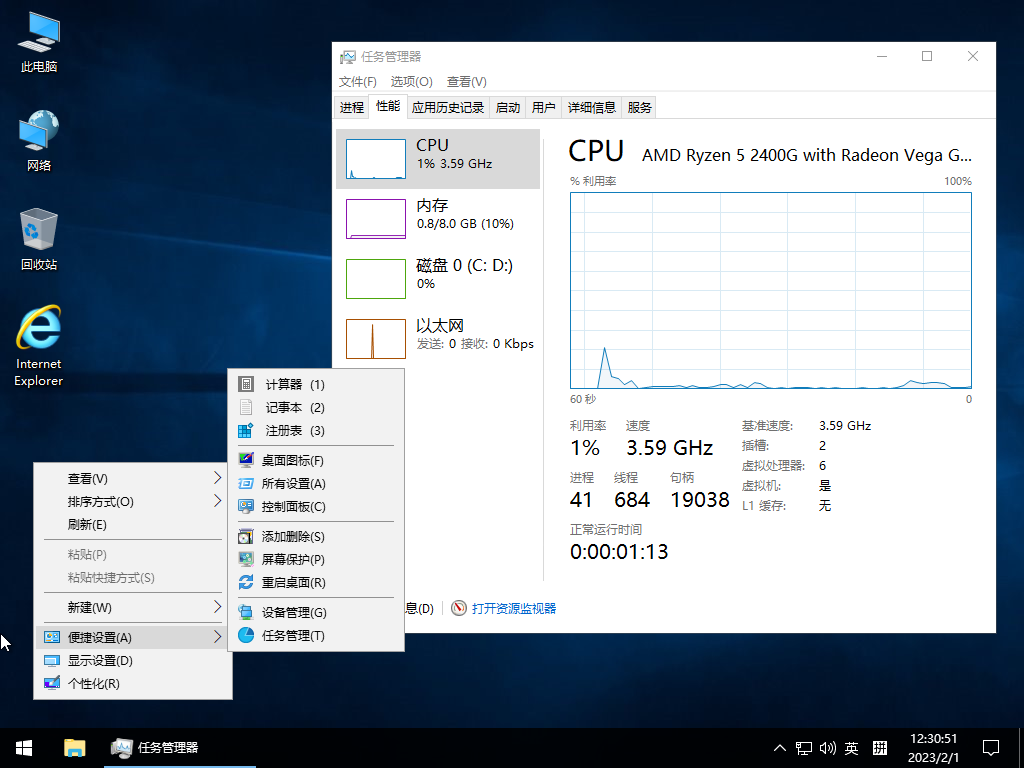This screenshot has width=1024, height=768.
Task: Open Calculator from the shortcut submenu
Action: (294, 385)
